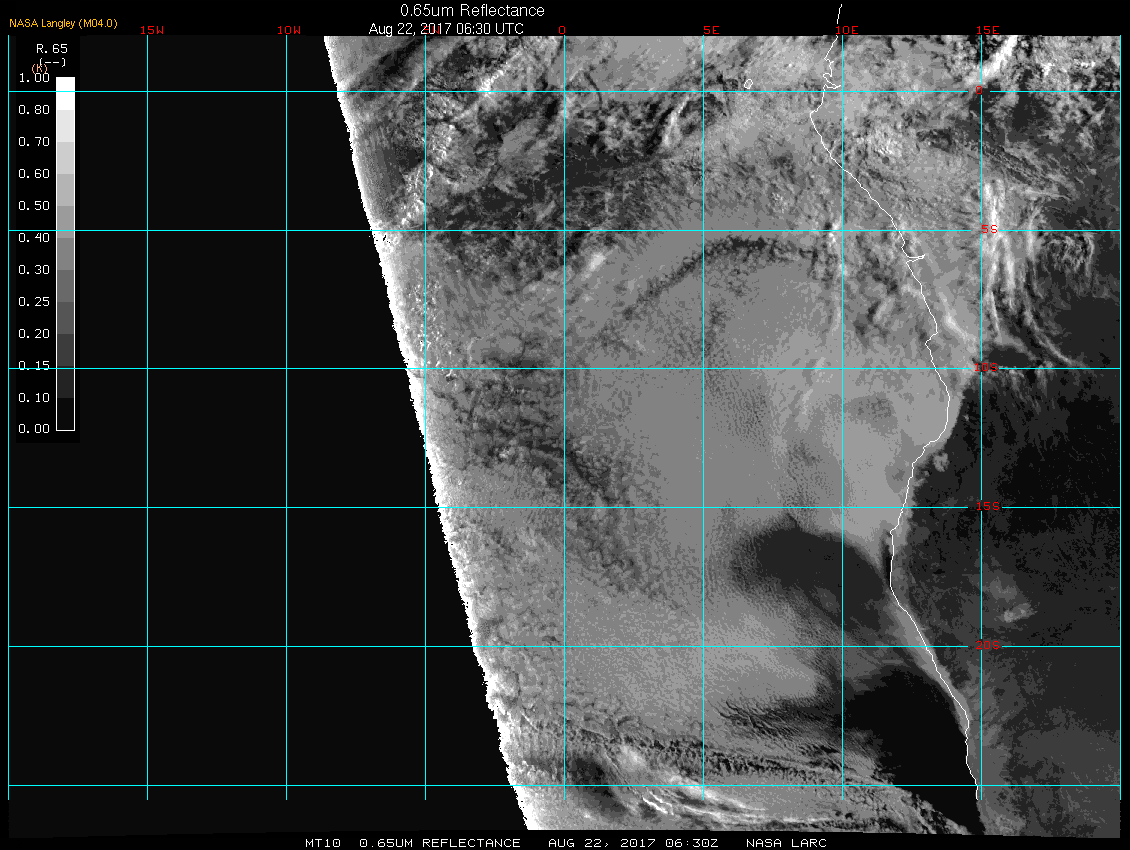Image resolution: width=1130 pixels, height=850 pixels.
Task: Select the 20S latitude label
Action: pos(988,645)
